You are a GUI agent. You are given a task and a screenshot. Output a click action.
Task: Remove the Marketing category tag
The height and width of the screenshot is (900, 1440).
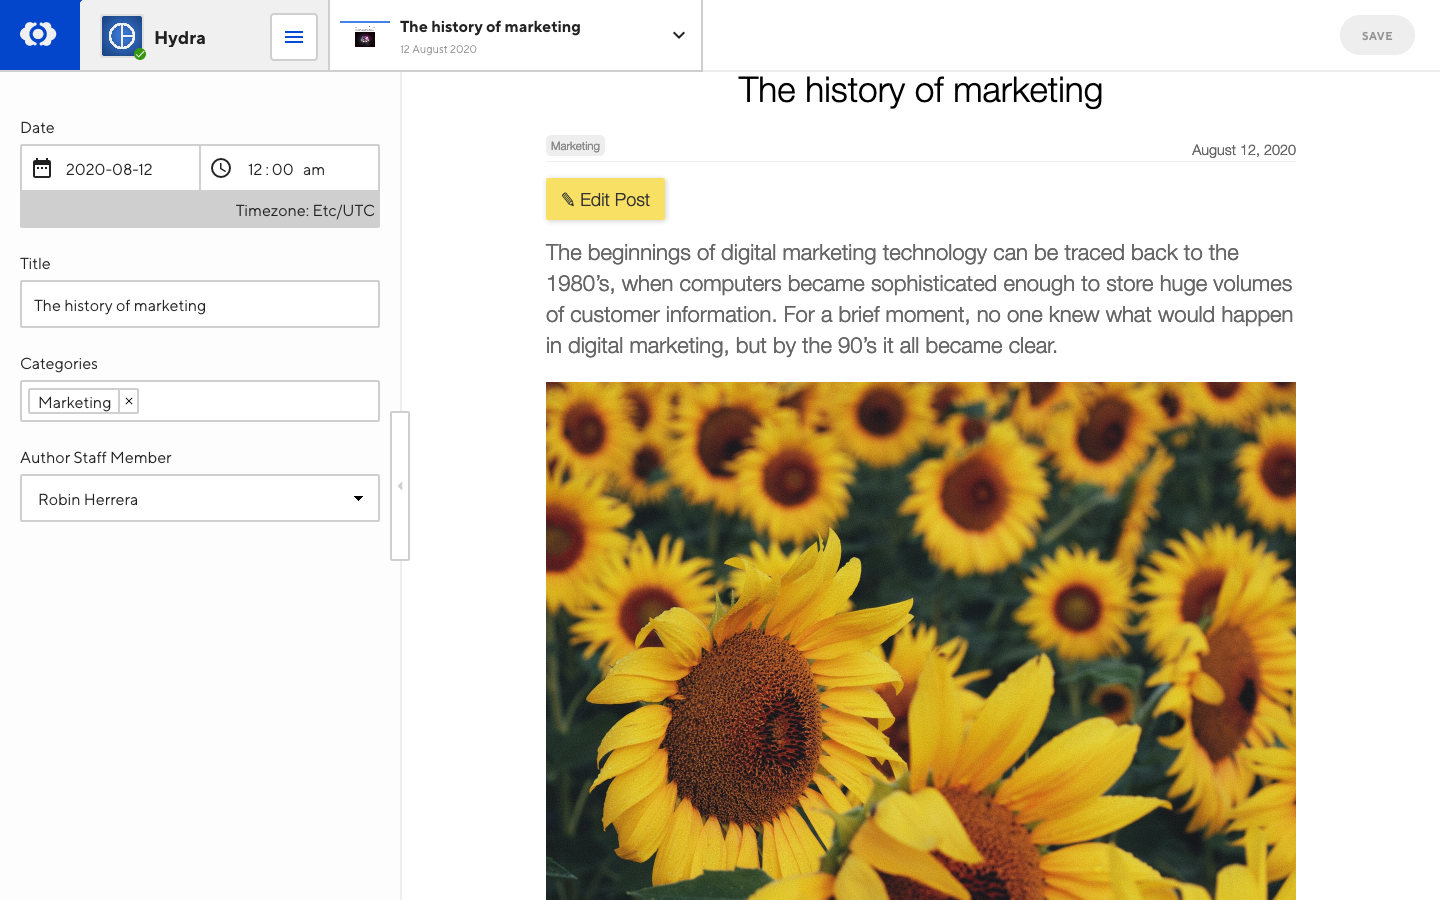pyautogui.click(x=129, y=401)
